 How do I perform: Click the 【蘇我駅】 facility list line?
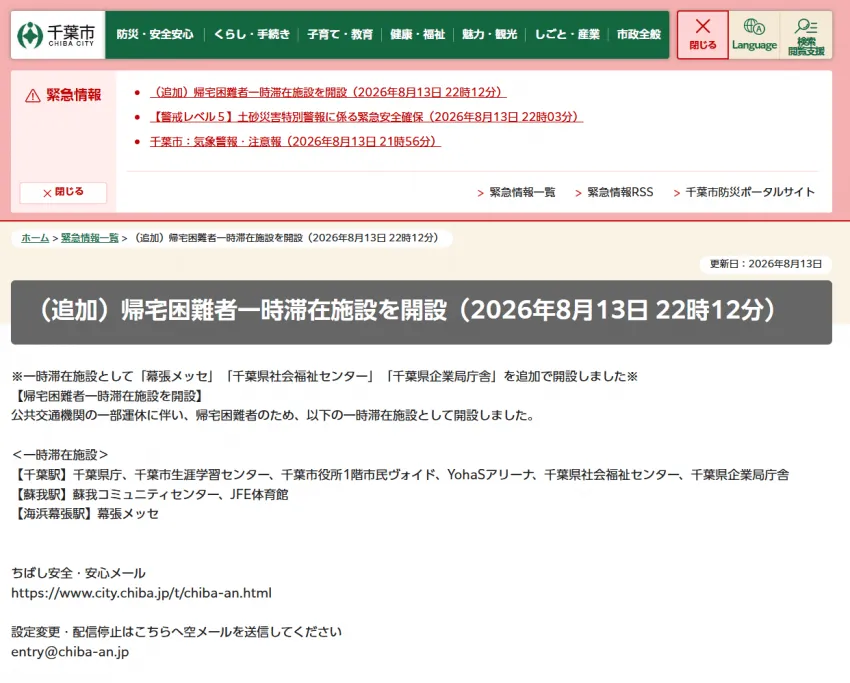point(150,494)
